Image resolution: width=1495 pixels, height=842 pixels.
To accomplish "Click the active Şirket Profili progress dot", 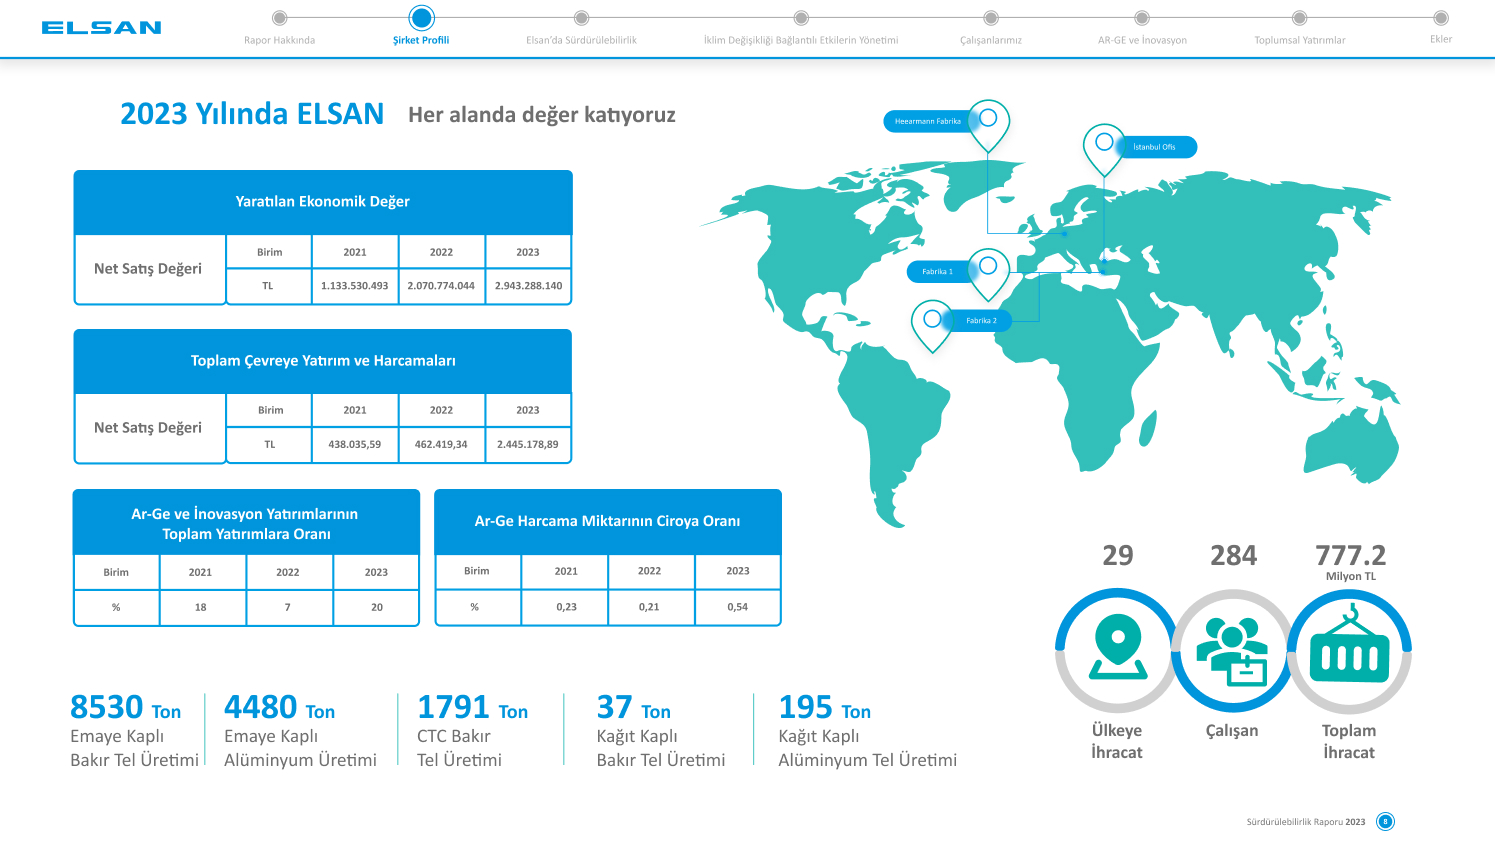I will tap(421, 18).
